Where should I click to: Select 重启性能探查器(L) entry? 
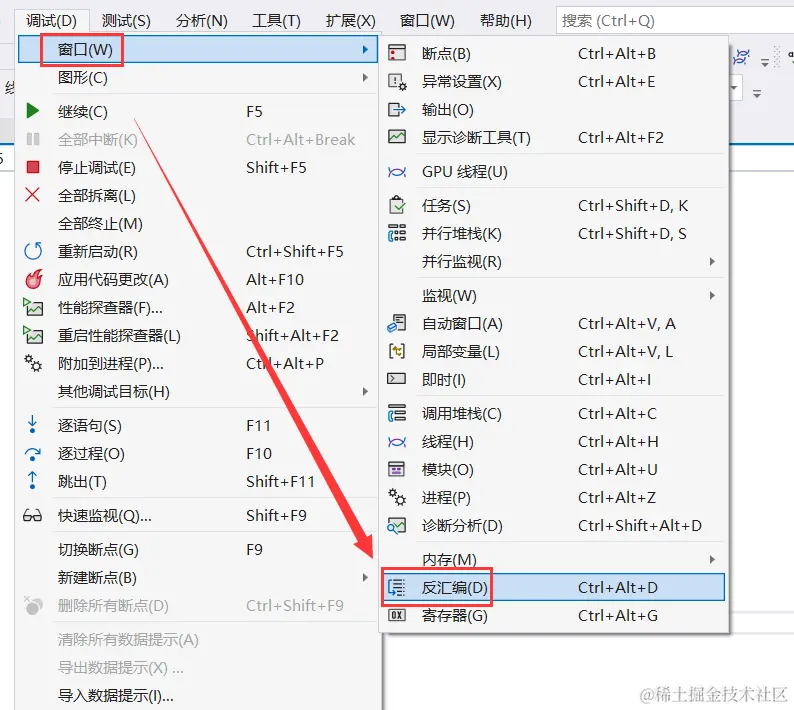119,335
